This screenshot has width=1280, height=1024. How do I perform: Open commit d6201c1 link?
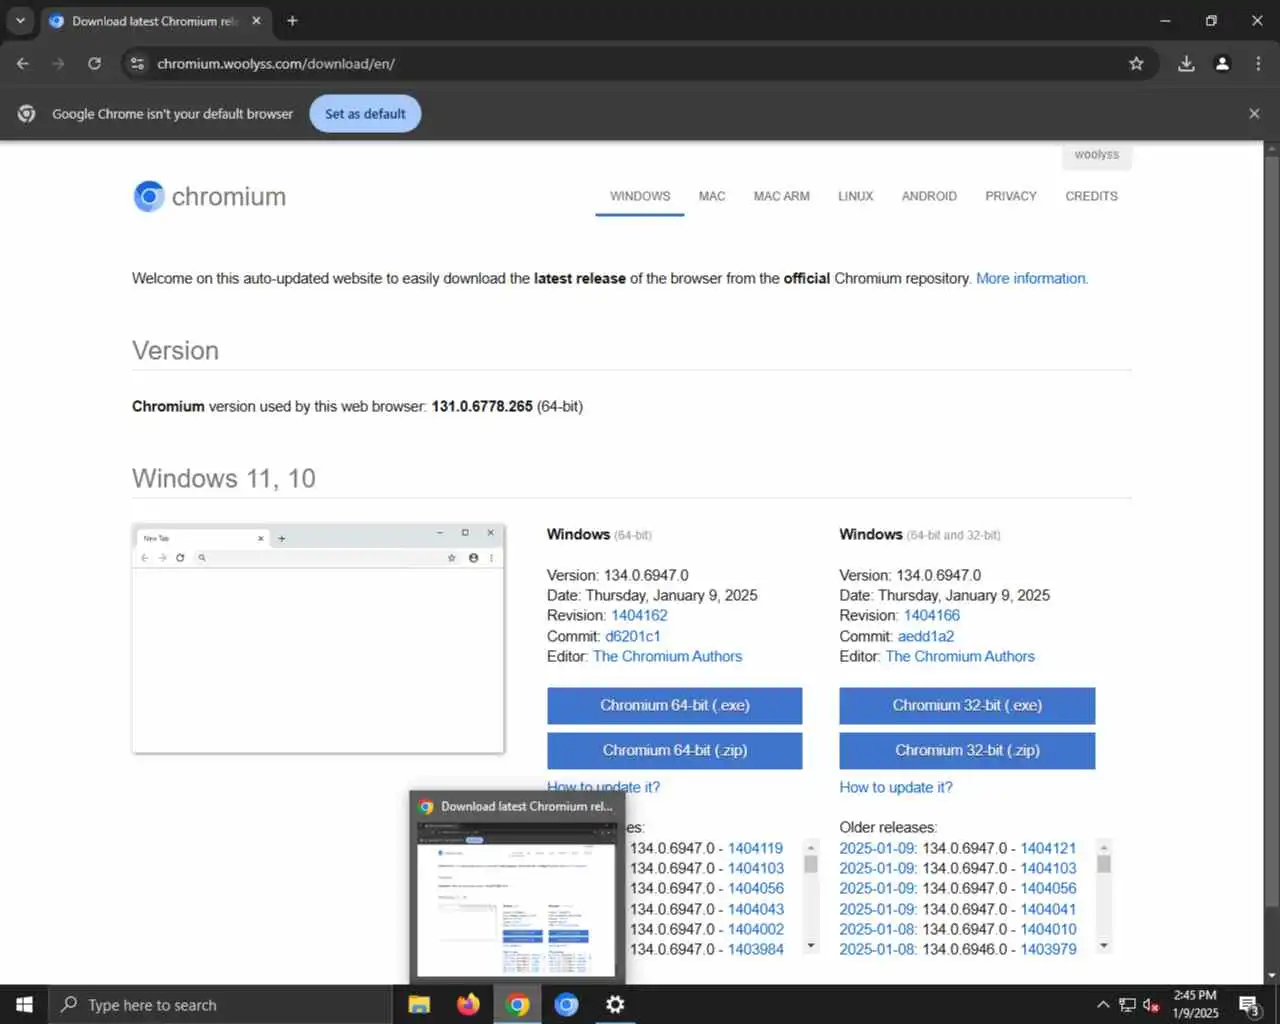click(x=632, y=636)
